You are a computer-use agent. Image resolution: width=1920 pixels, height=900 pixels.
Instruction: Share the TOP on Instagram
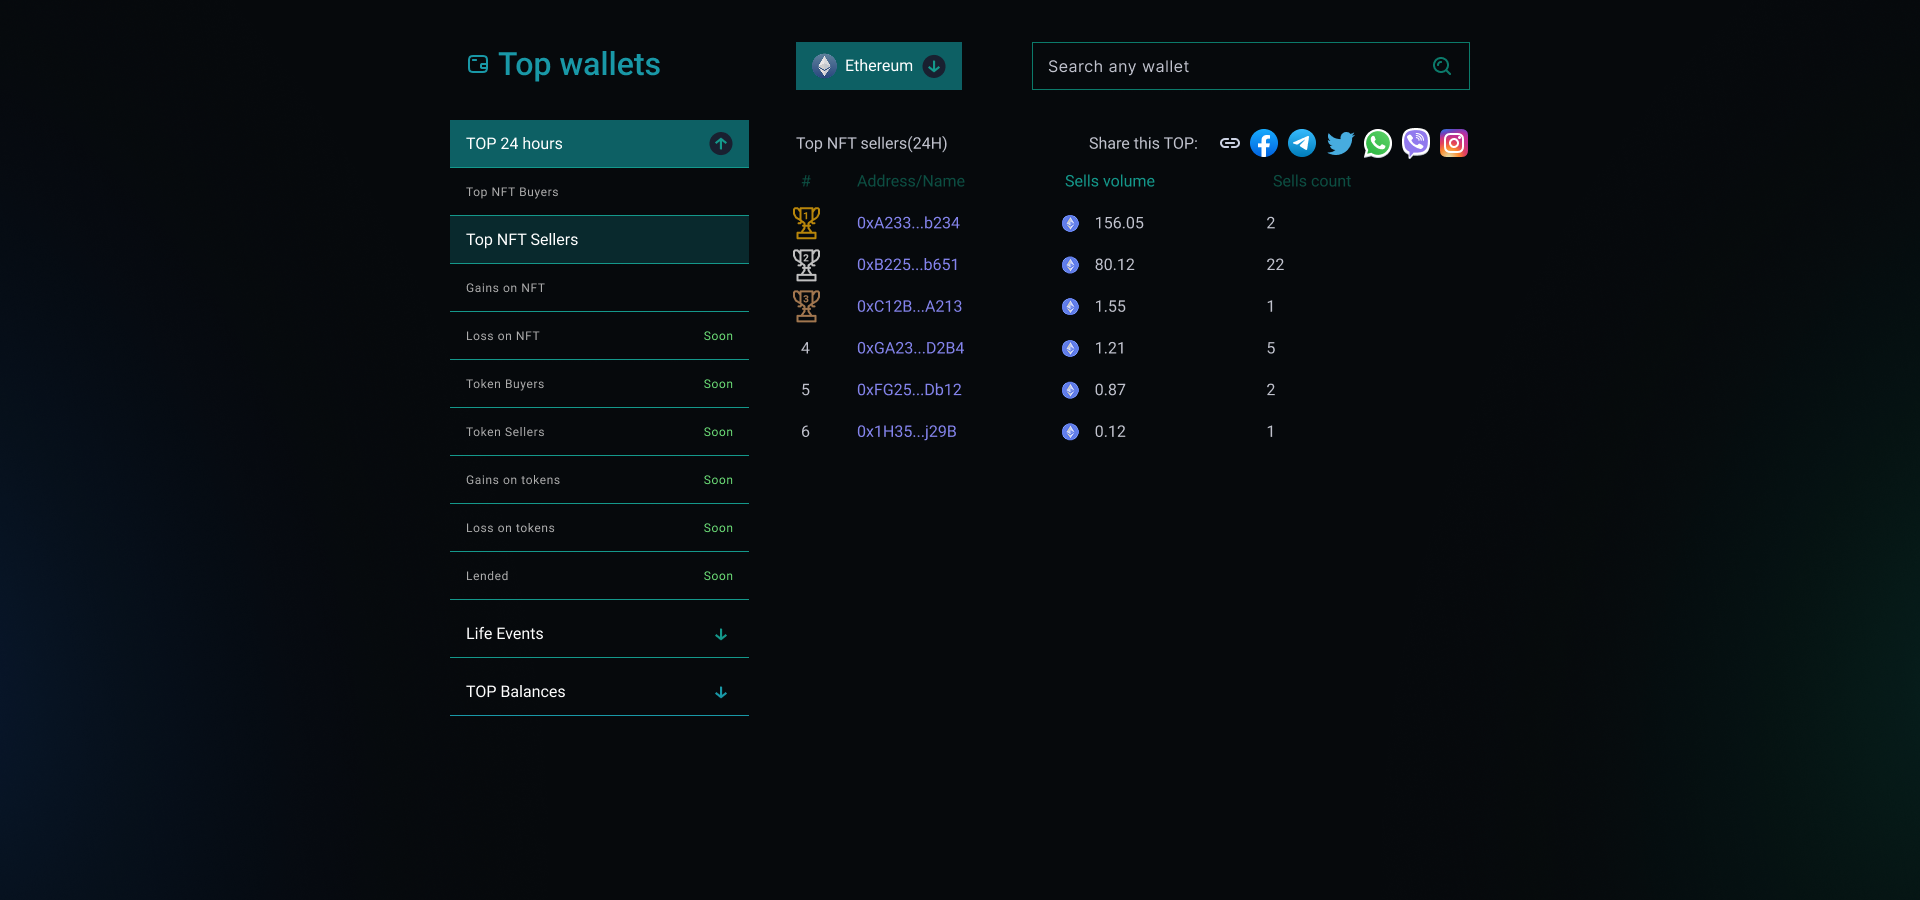[1453, 143]
